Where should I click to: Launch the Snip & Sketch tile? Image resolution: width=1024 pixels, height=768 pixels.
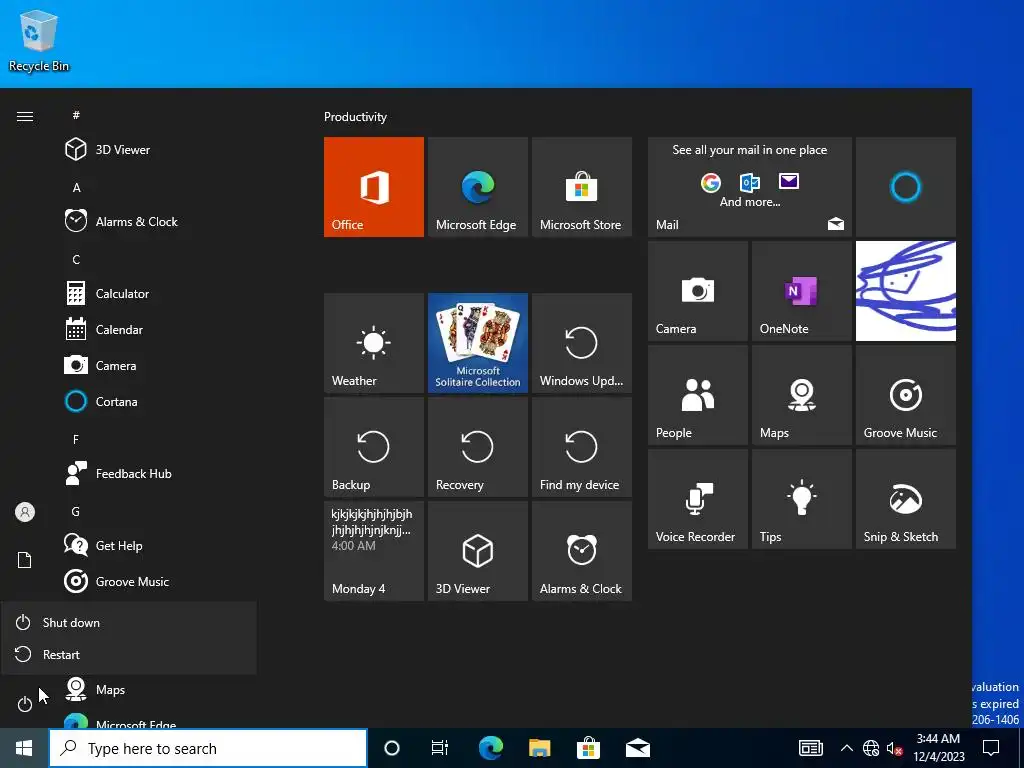click(x=905, y=498)
